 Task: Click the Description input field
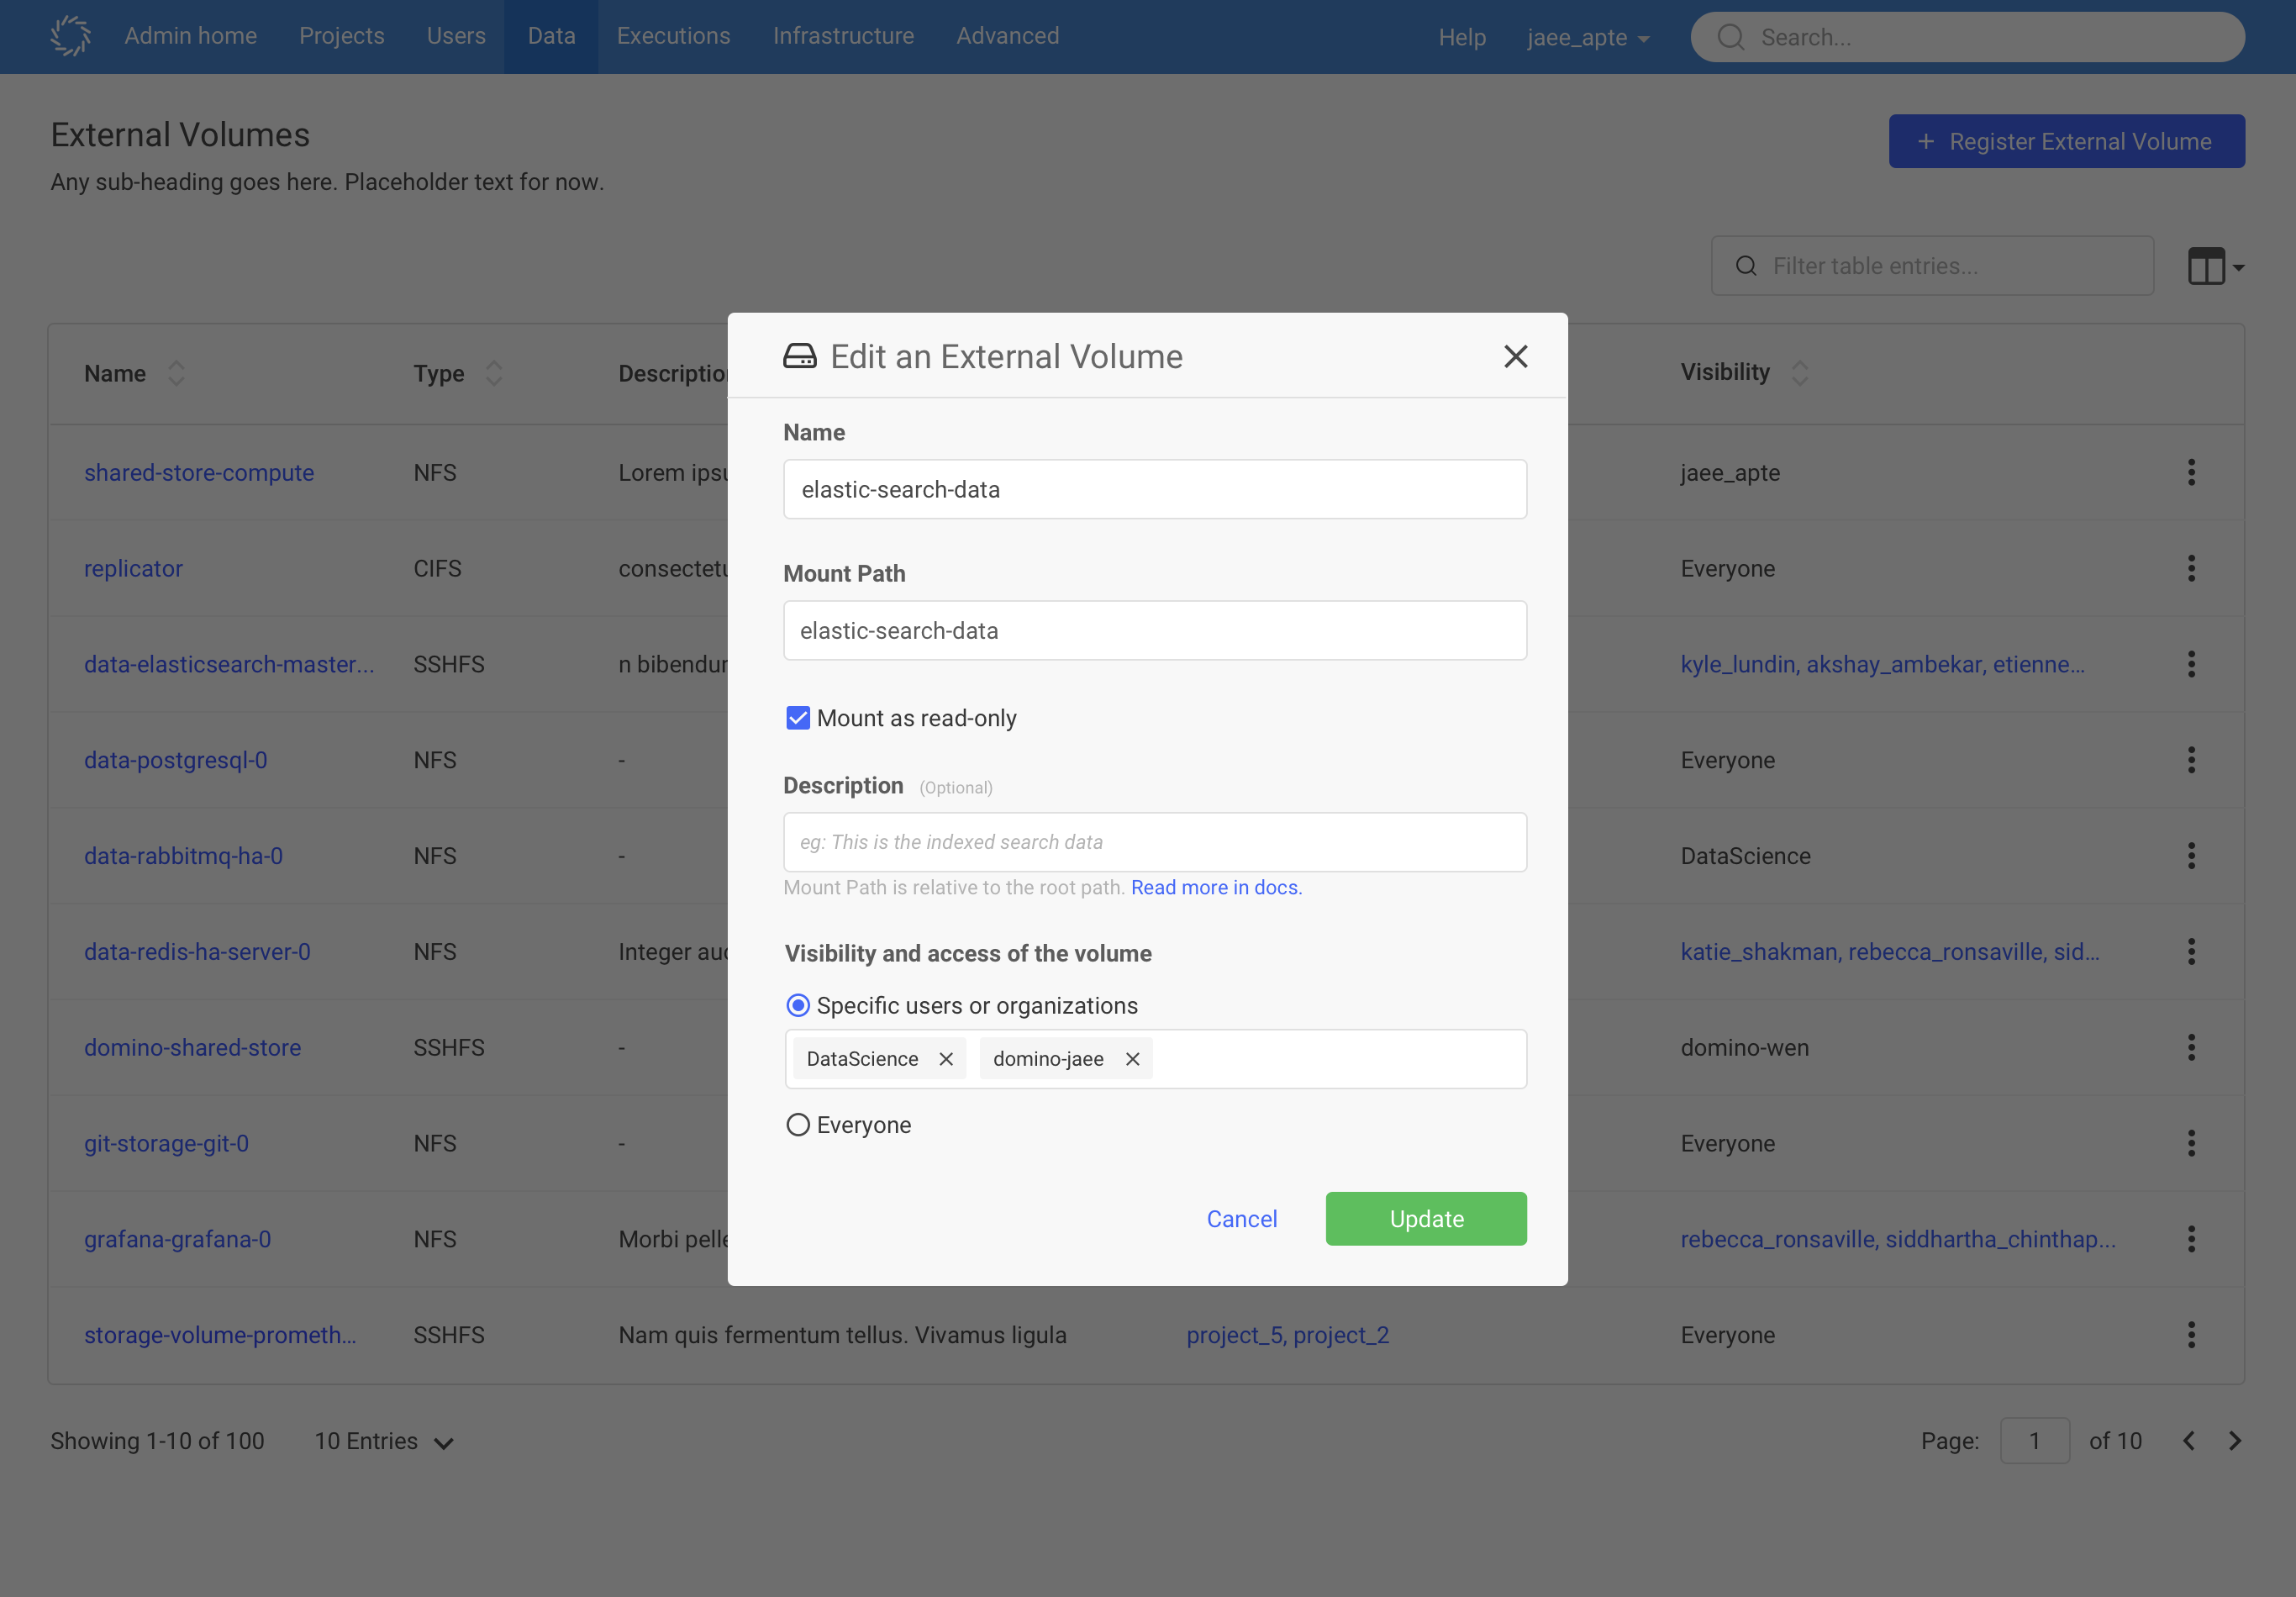1155,842
